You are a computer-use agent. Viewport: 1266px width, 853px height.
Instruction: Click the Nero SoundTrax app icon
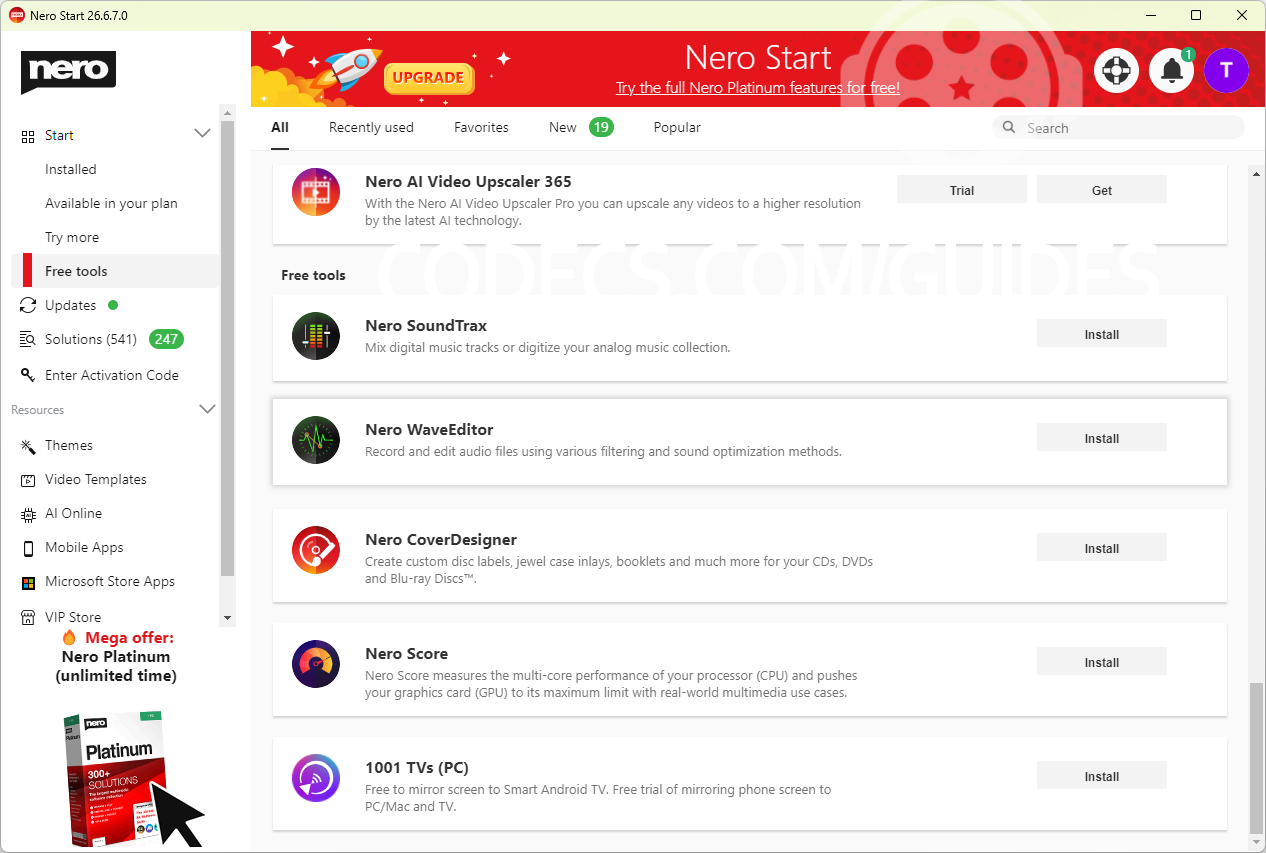tap(316, 336)
